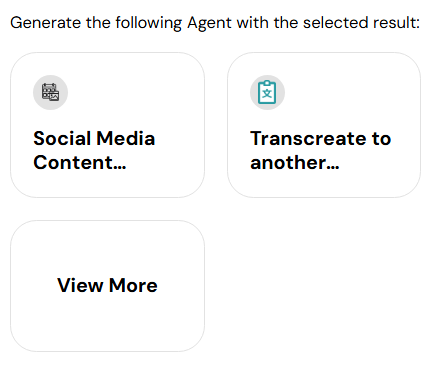The width and height of the screenshot is (435, 368).
Task: Choose the agent with the calendar-image icon
Action: tap(107, 125)
